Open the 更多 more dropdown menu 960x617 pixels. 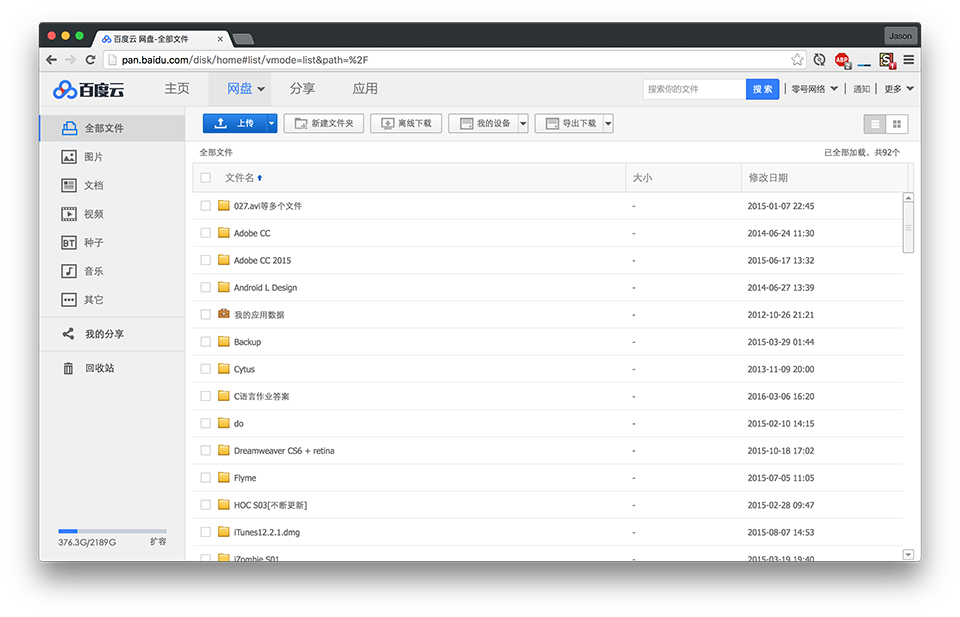point(899,89)
